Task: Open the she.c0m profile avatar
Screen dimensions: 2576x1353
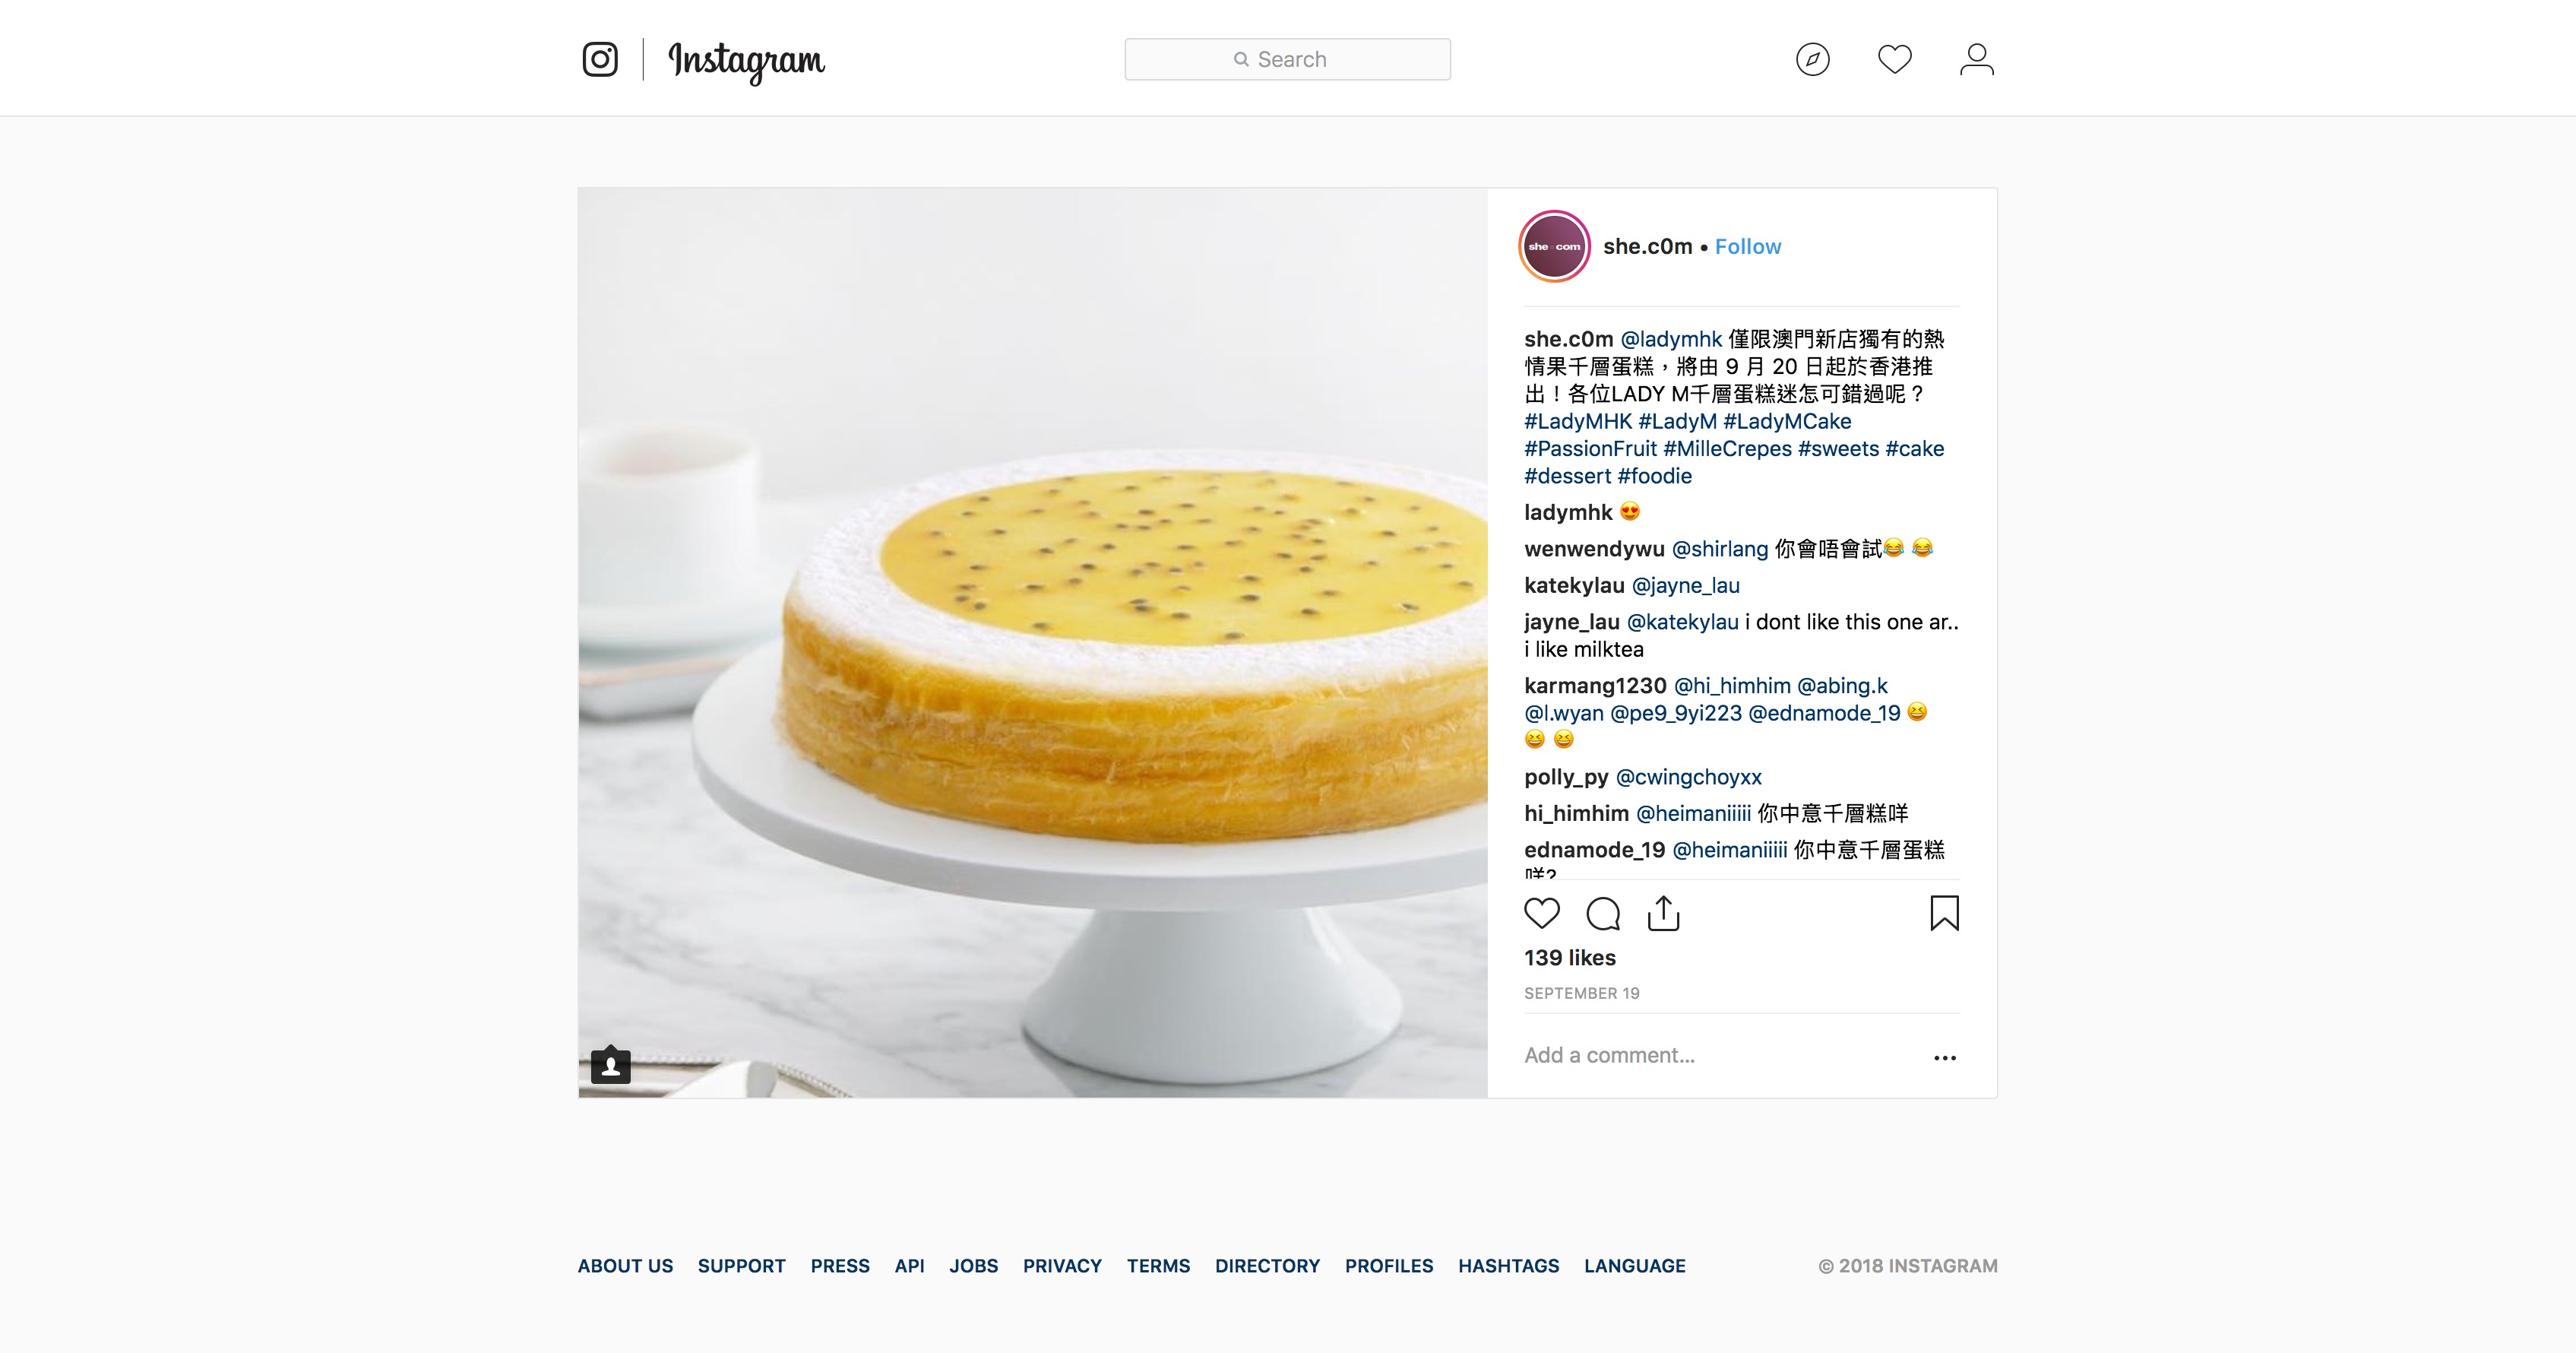Action: [x=1555, y=246]
